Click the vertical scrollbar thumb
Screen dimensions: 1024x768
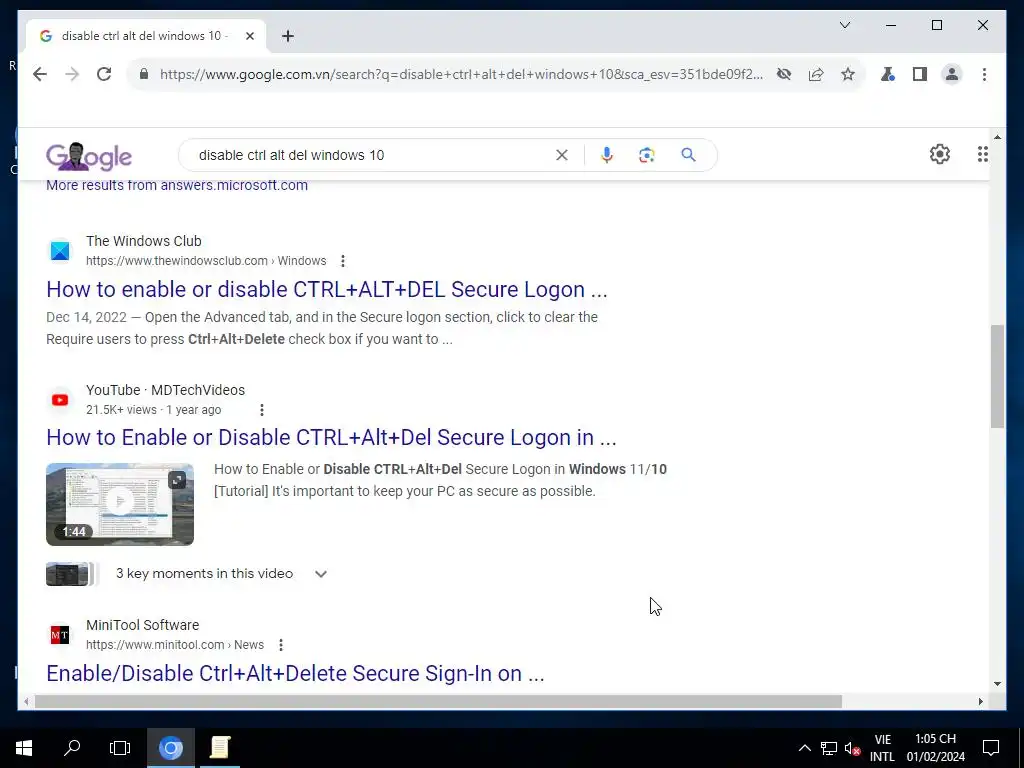click(997, 376)
